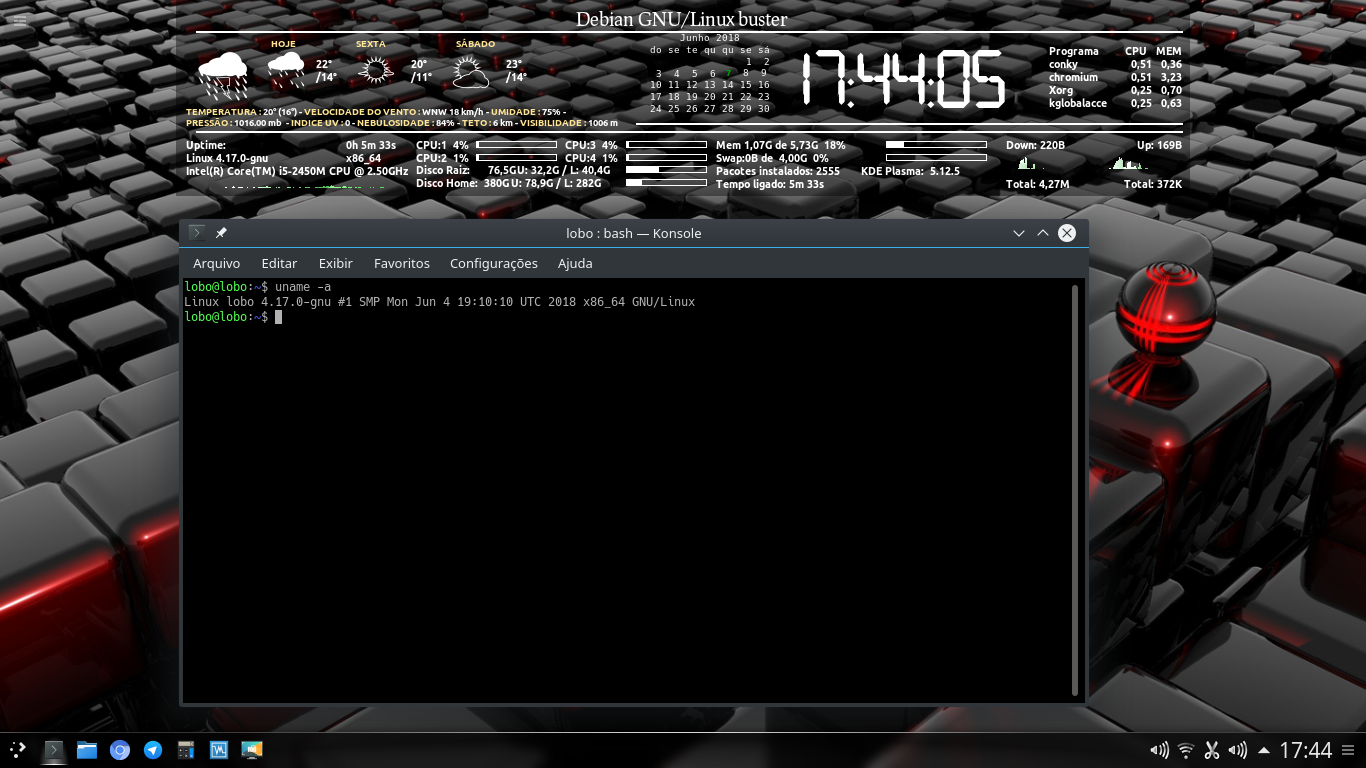Mute audio via the speaker tray icon

click(x=1158, y=750)
